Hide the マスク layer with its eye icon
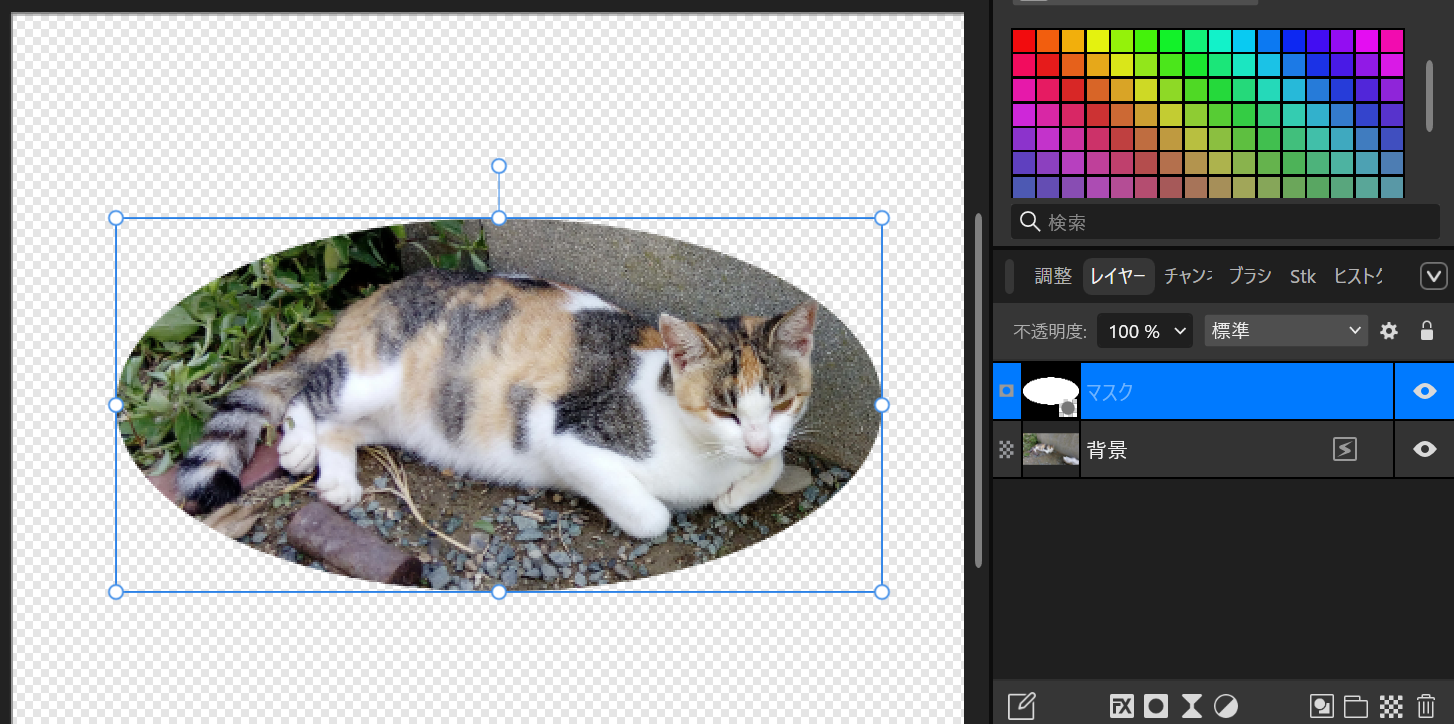 click(x=1425, y=391)
